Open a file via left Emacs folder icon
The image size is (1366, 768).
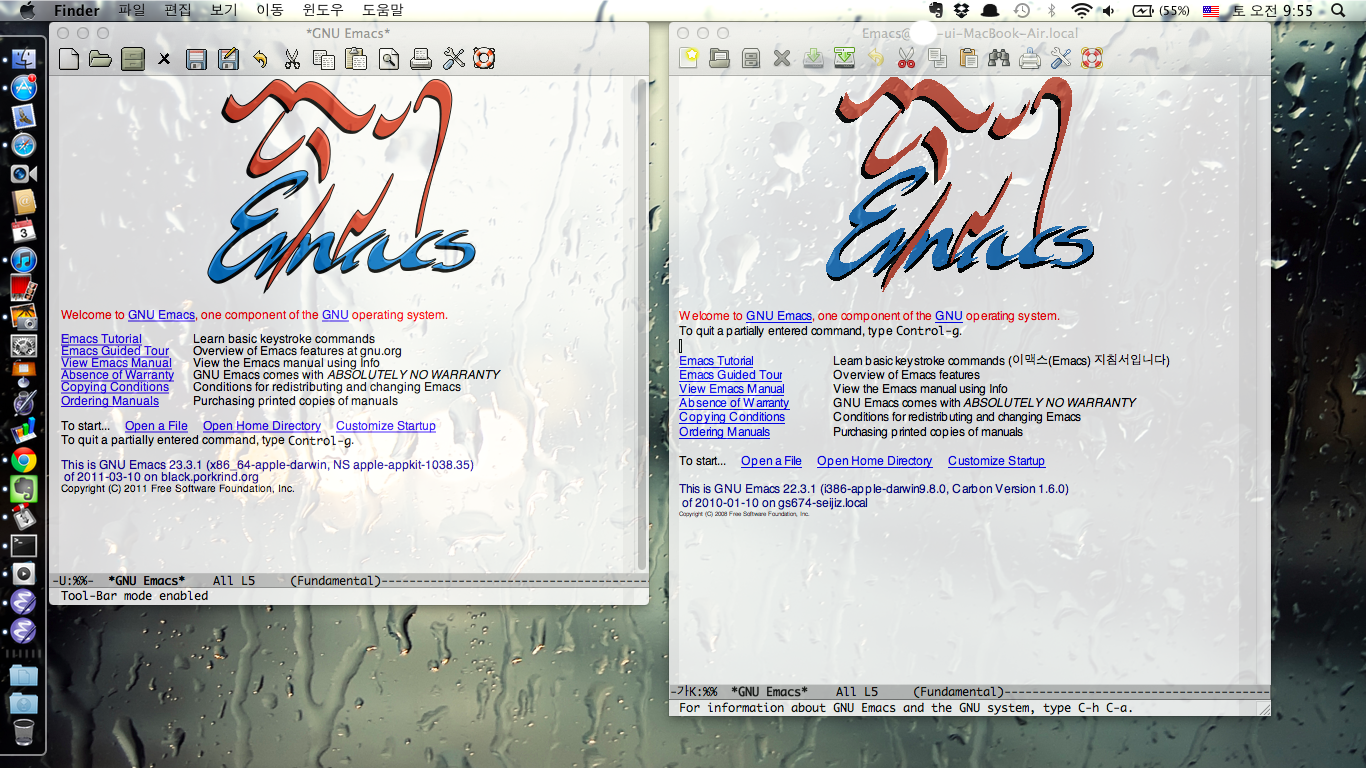click(100, 59)
